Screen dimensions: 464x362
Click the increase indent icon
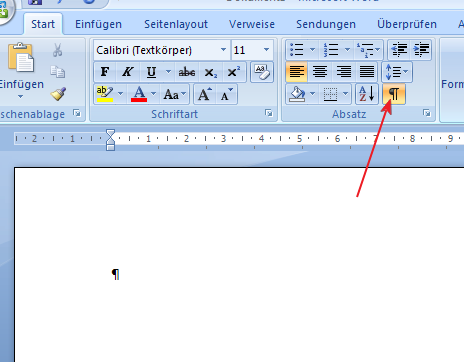pyautogui.click(x=421, y=50)
